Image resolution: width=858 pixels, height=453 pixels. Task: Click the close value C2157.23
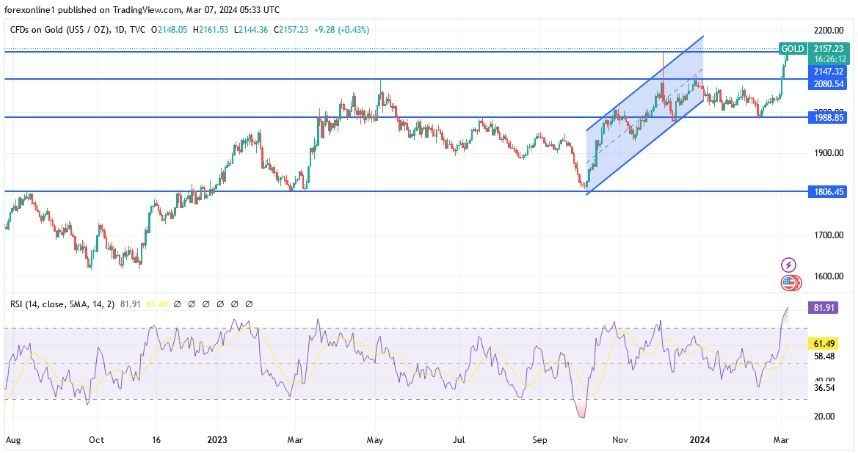[x=291, y=30]
